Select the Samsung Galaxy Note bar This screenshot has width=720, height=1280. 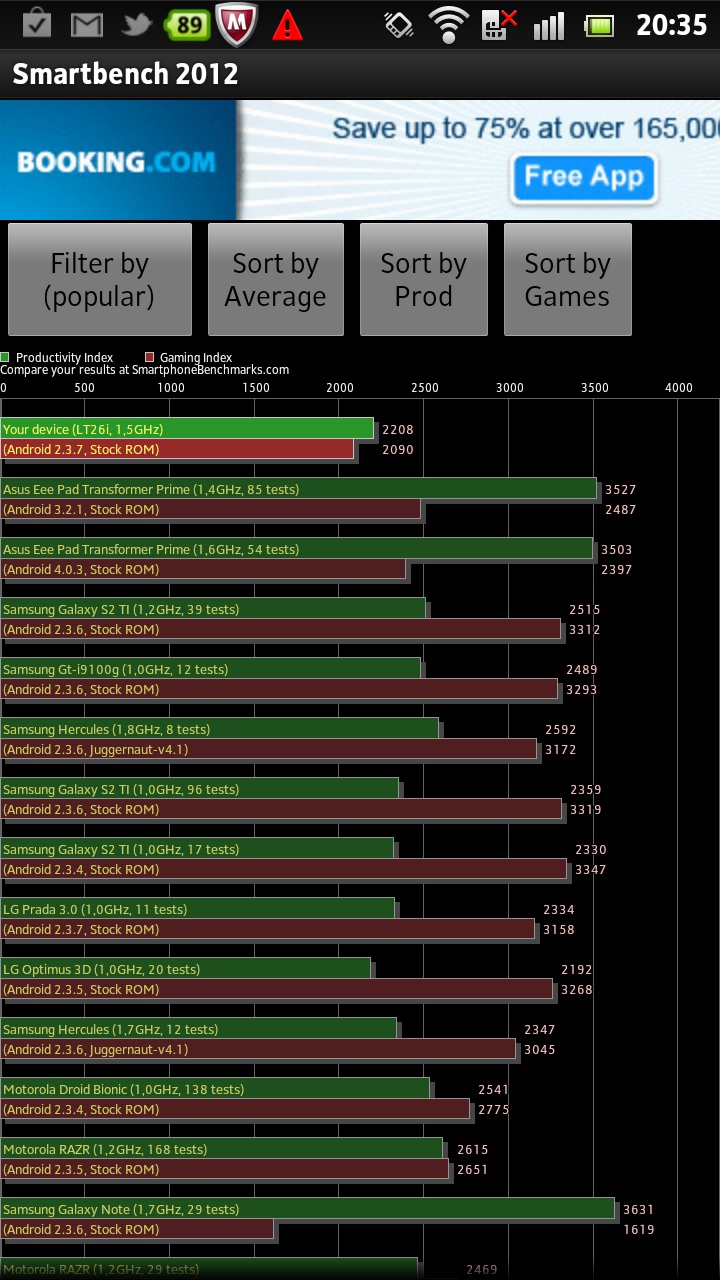pyautogui.click(x=307, y=1208)
